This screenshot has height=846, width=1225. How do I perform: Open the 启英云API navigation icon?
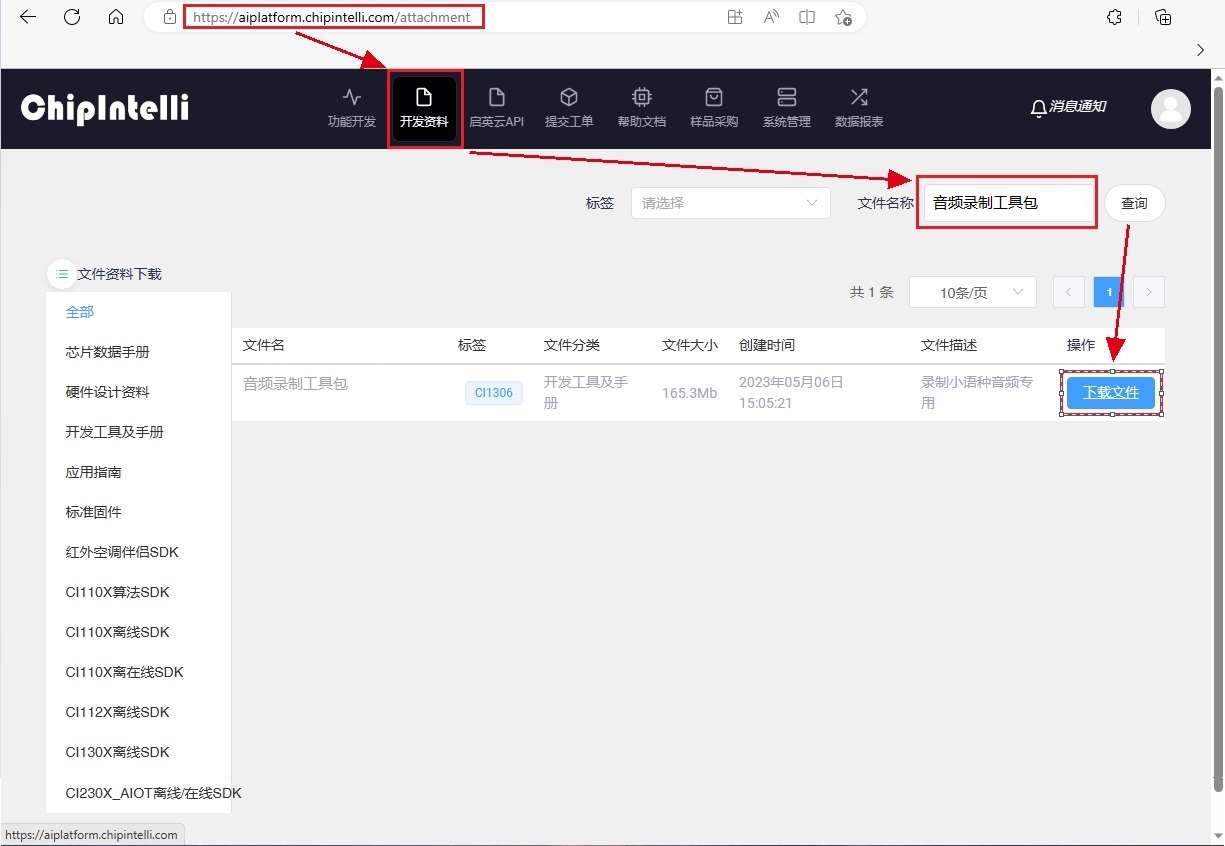496,98
